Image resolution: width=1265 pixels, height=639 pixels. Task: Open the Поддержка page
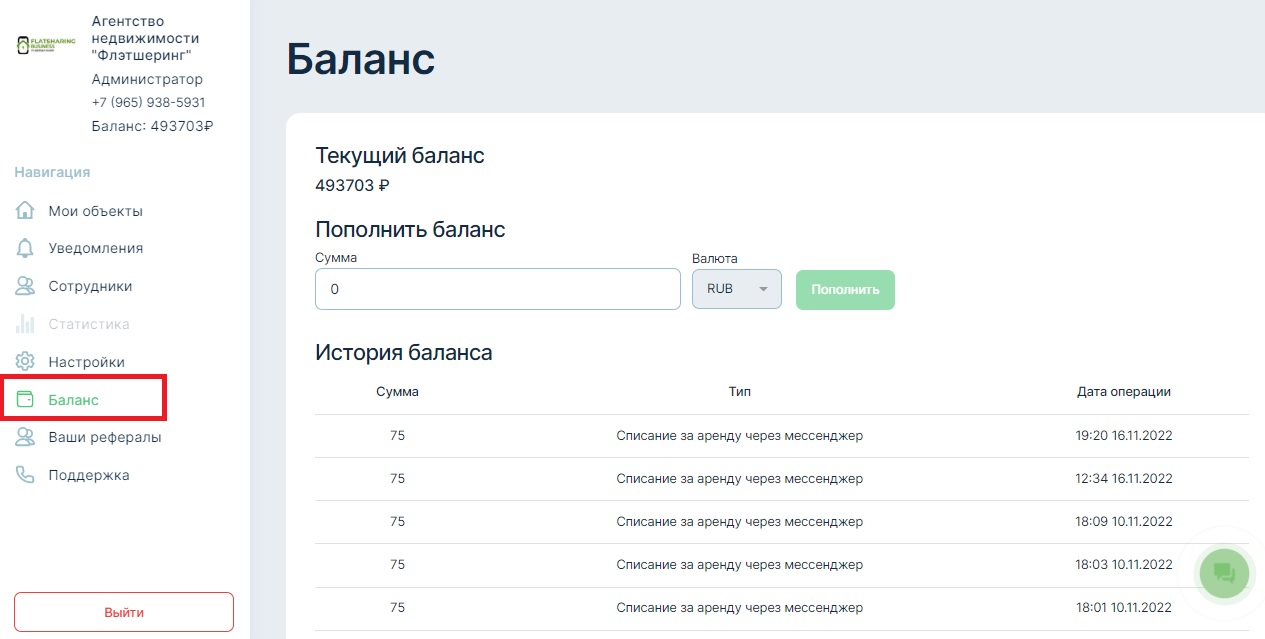click(88, 475)
